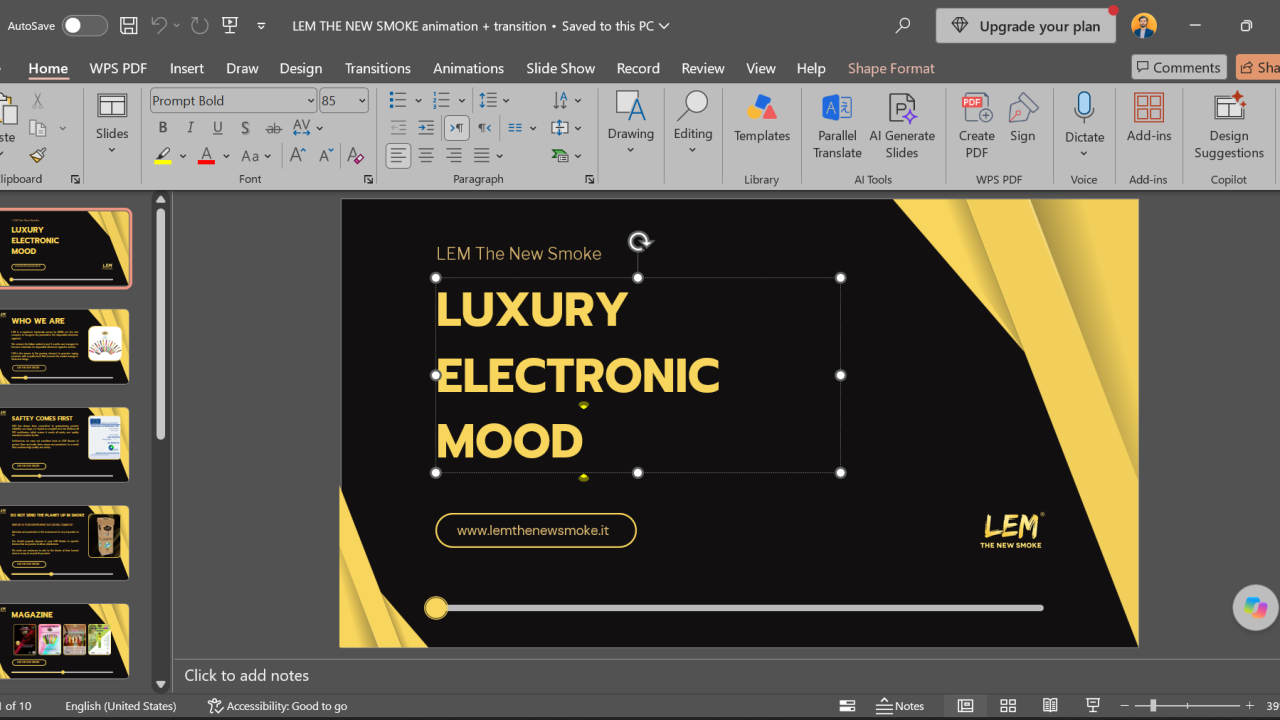
Task: Open the Templates library
Action: [762, 118]
